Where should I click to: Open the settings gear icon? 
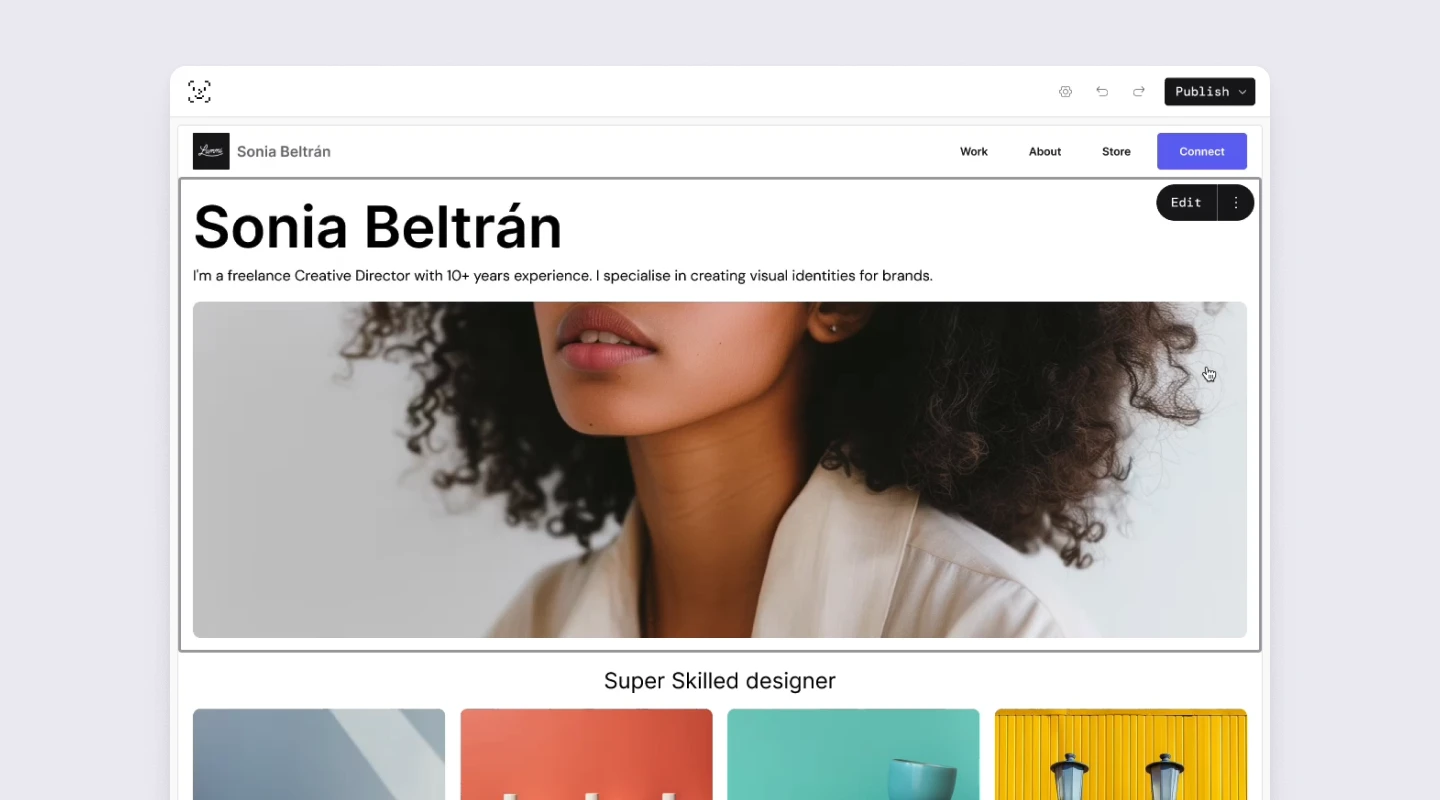1065,91
